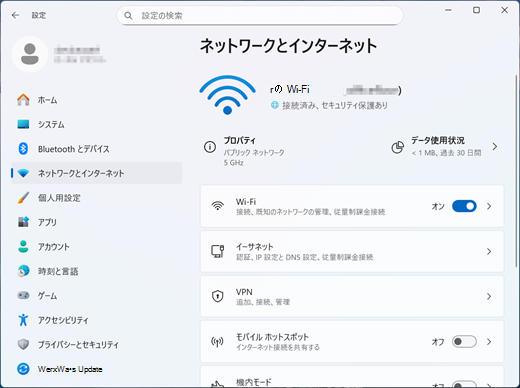This screenshot has width=520, height=388.
Task: Open the mobile hotspot row chevron
Action: [x=489, y=342]
